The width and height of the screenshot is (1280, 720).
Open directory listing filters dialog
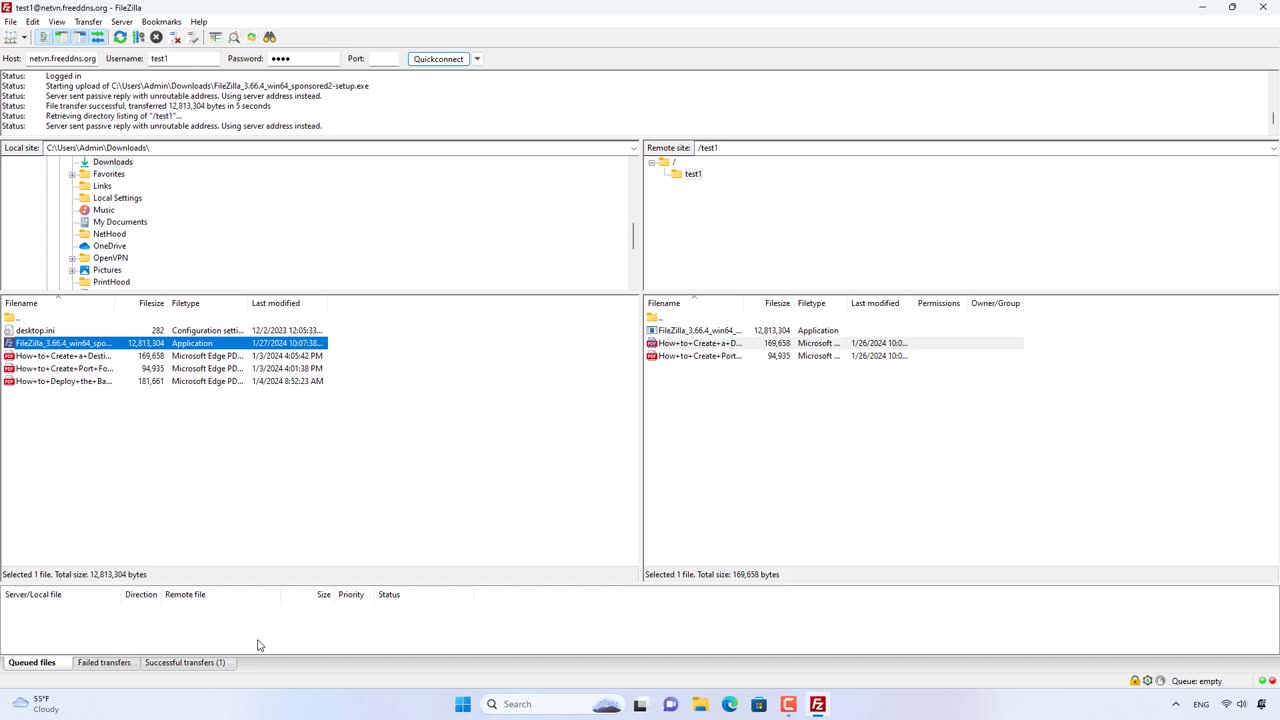pyautogui.click(x=215, y=37)
